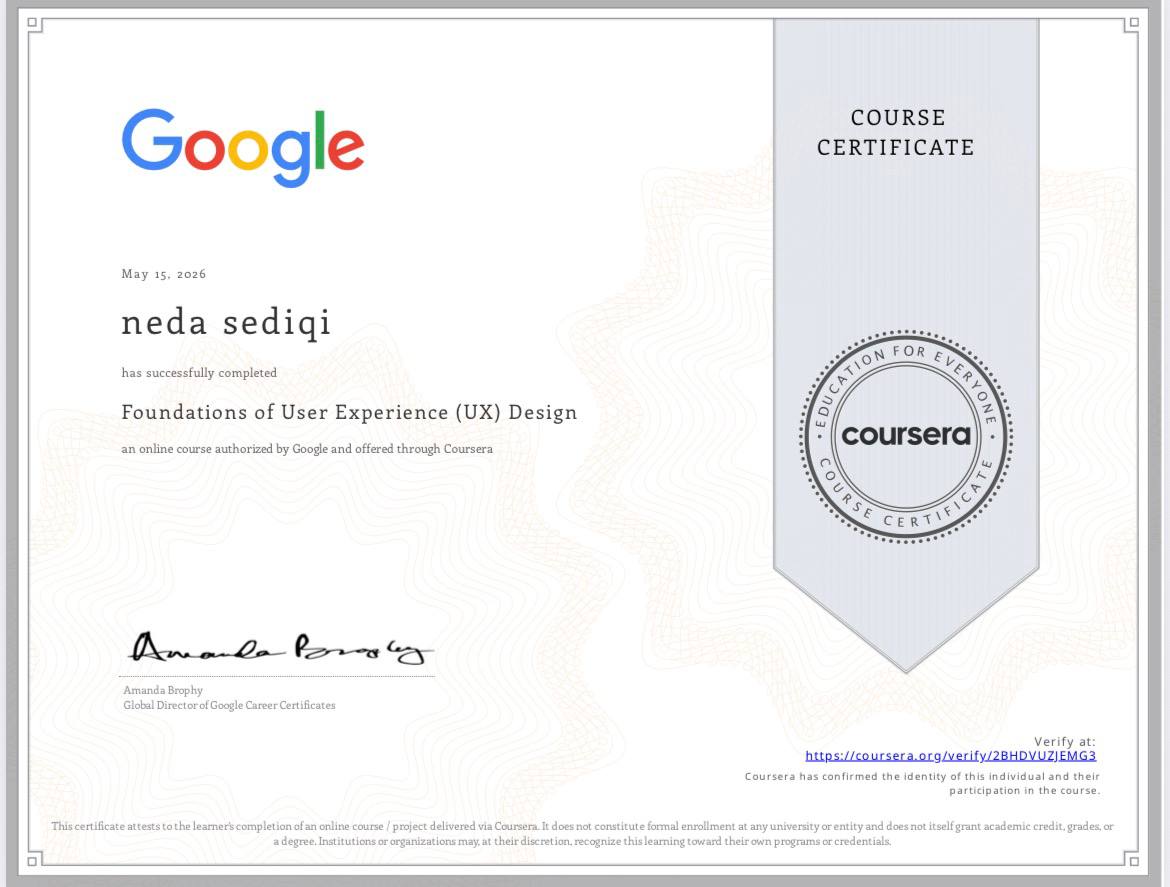Click 'Foundations of User Experience (UX) Design' title
This screenshot has width=1170, height=887.
coord(349,413)
